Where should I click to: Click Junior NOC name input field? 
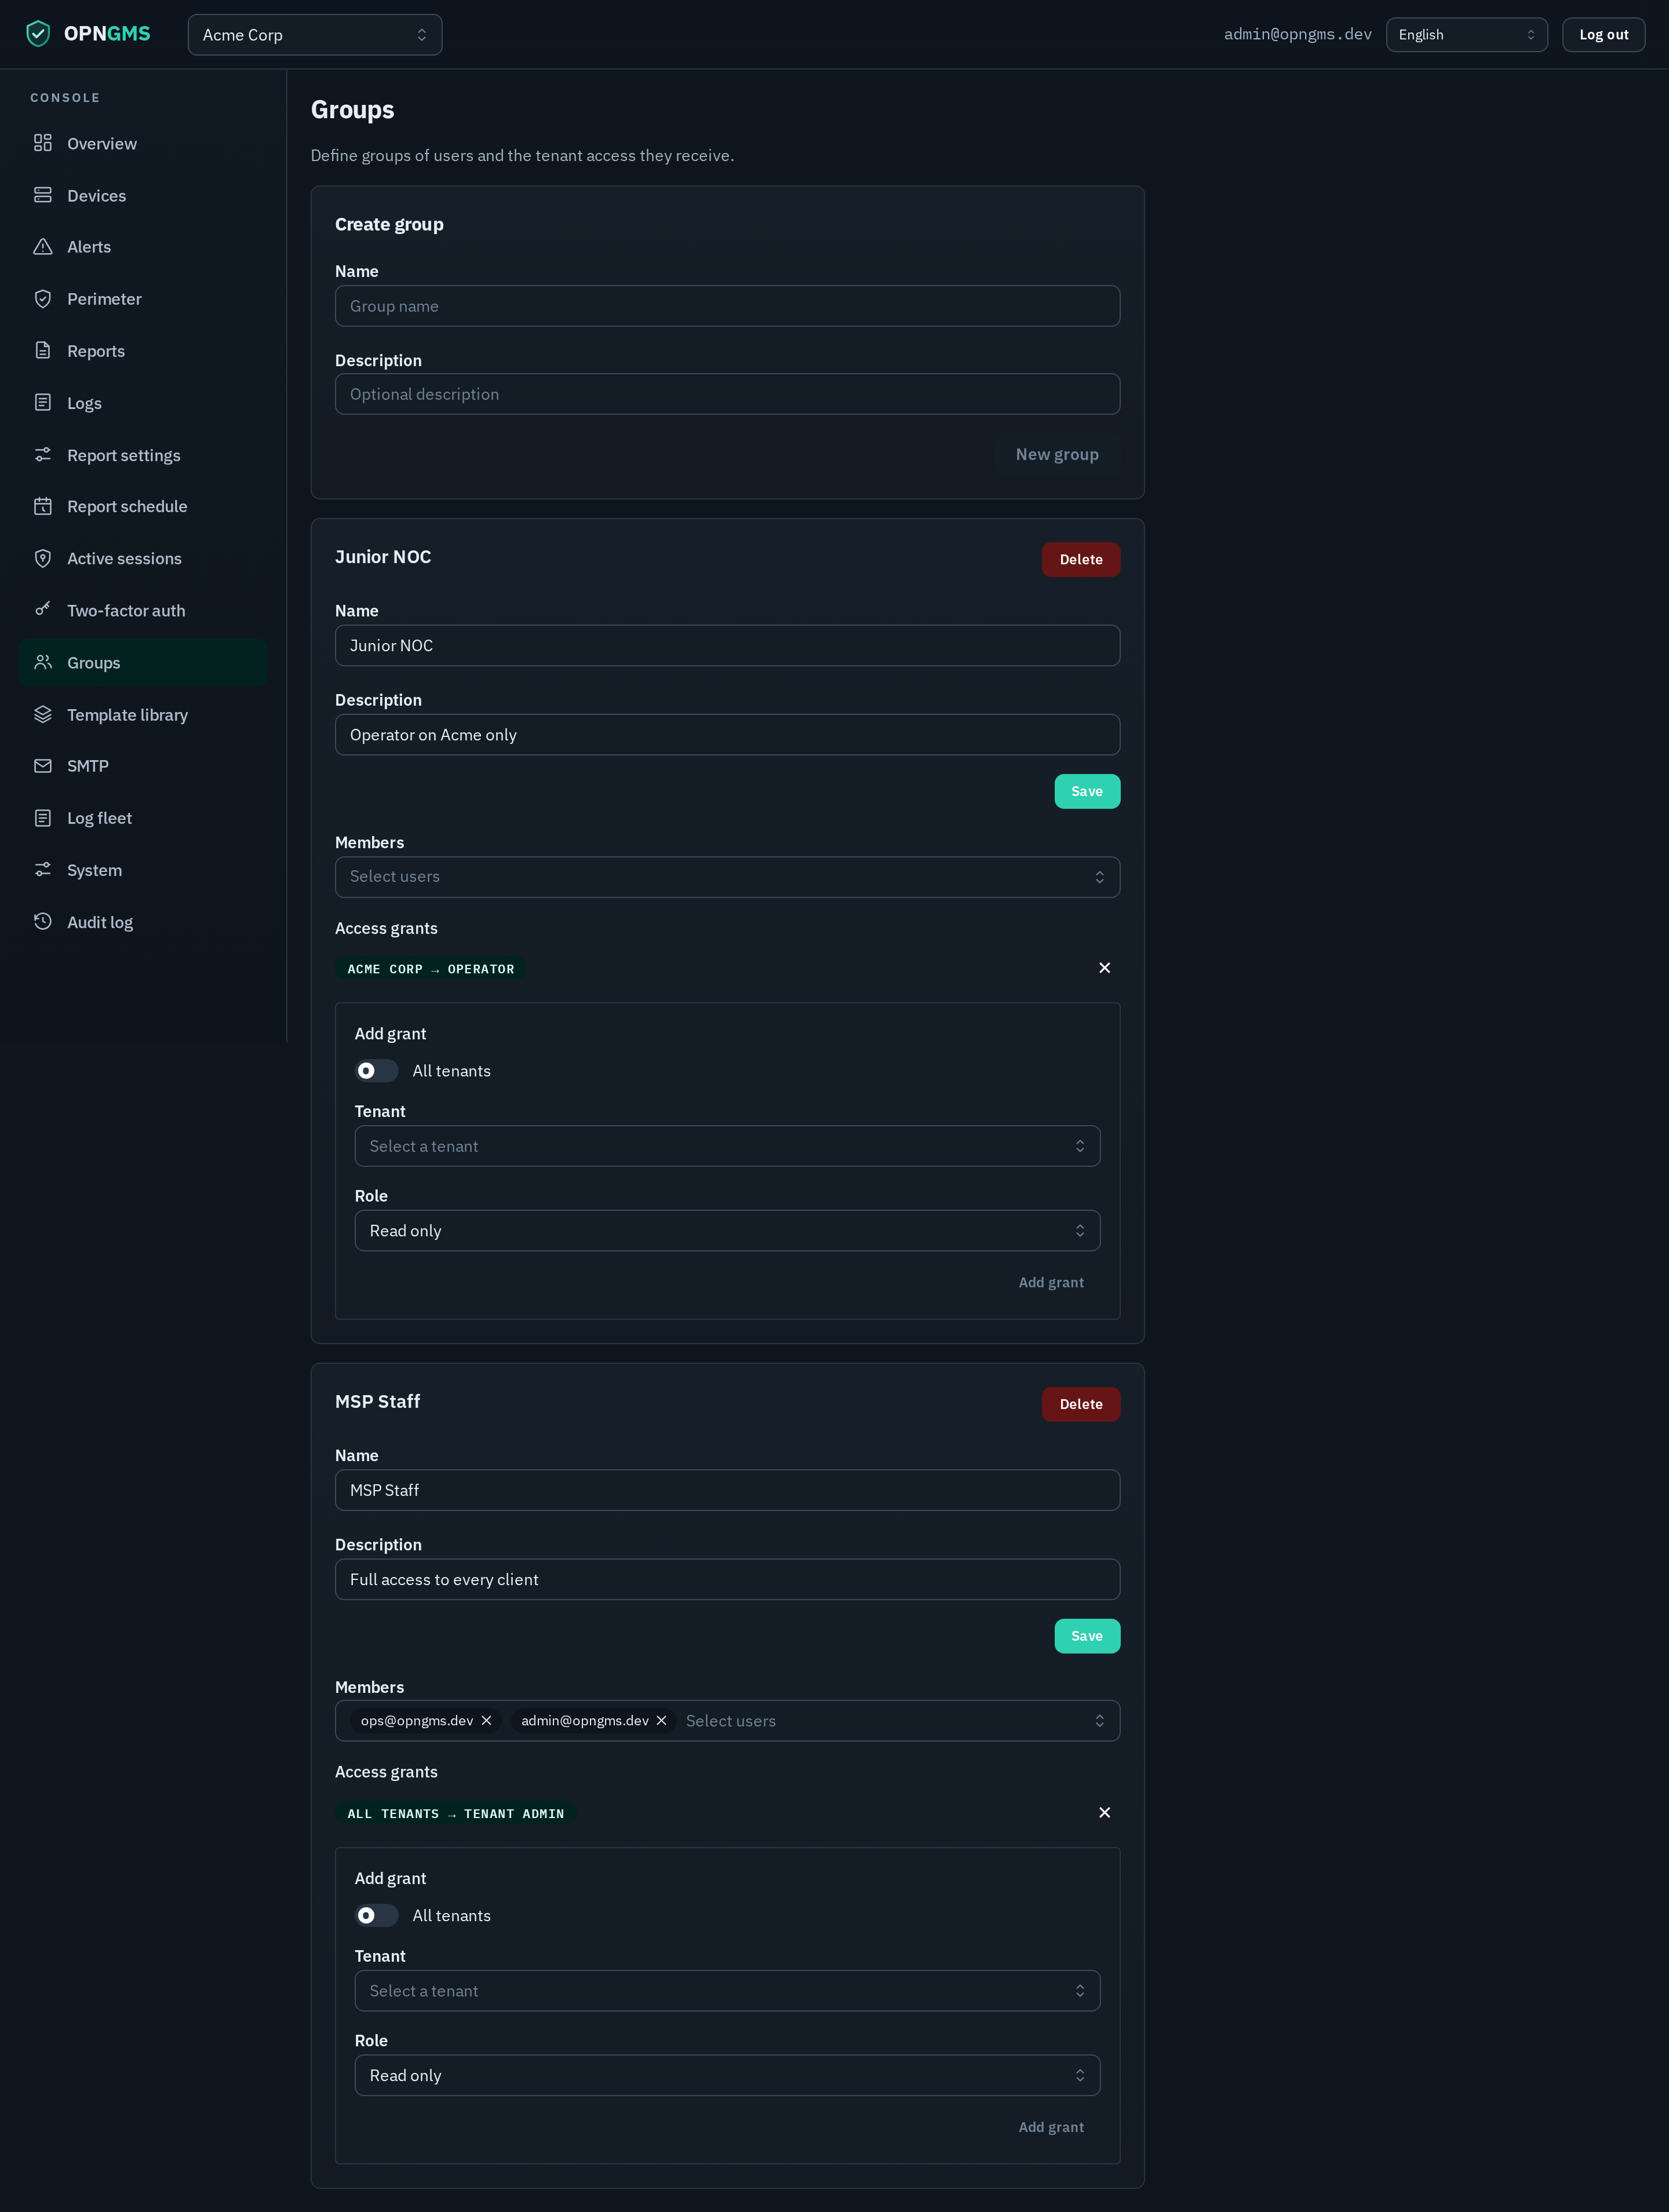(727, 646)
